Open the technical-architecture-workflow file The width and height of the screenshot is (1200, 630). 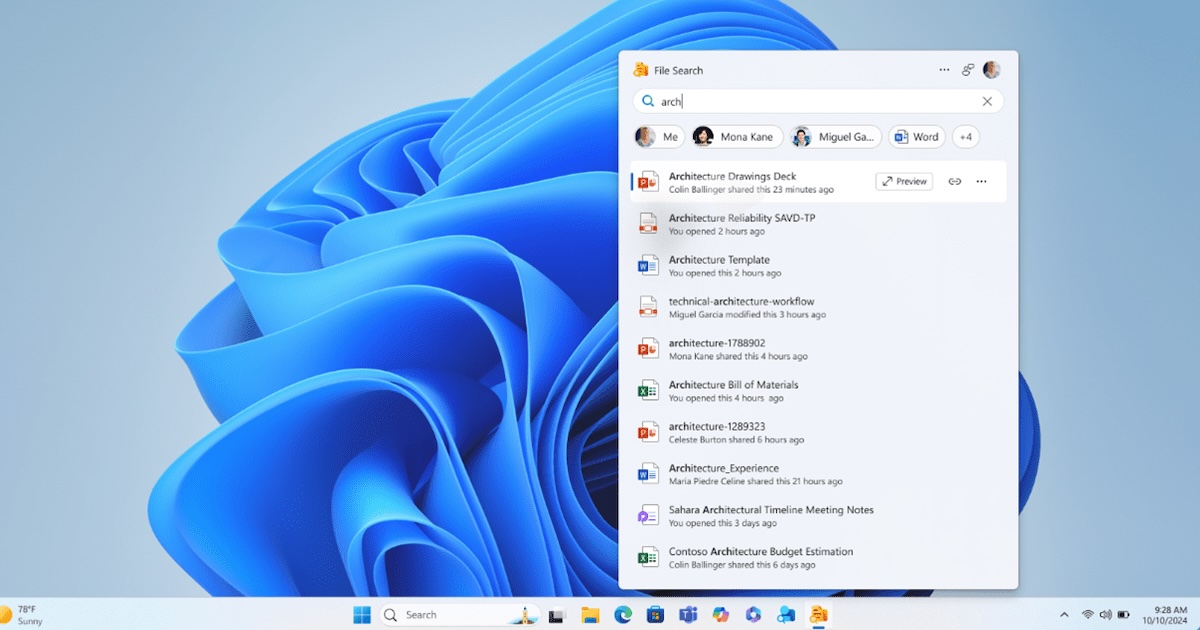tap(818, 307)
